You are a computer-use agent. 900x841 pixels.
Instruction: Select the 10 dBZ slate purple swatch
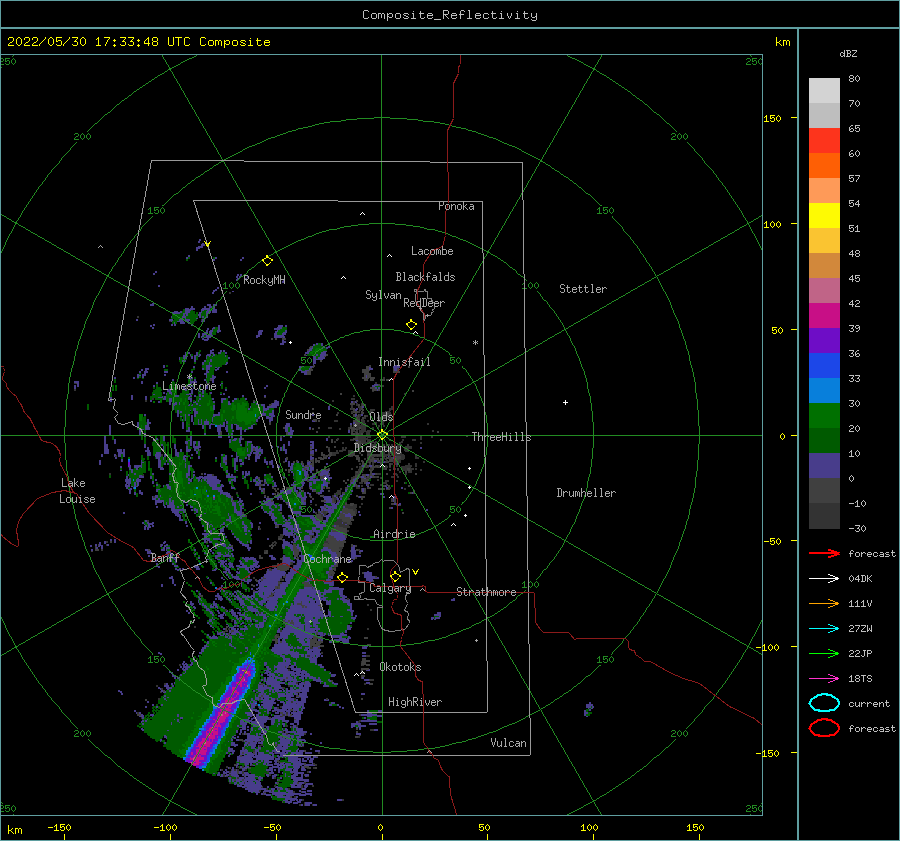point(824,466)
